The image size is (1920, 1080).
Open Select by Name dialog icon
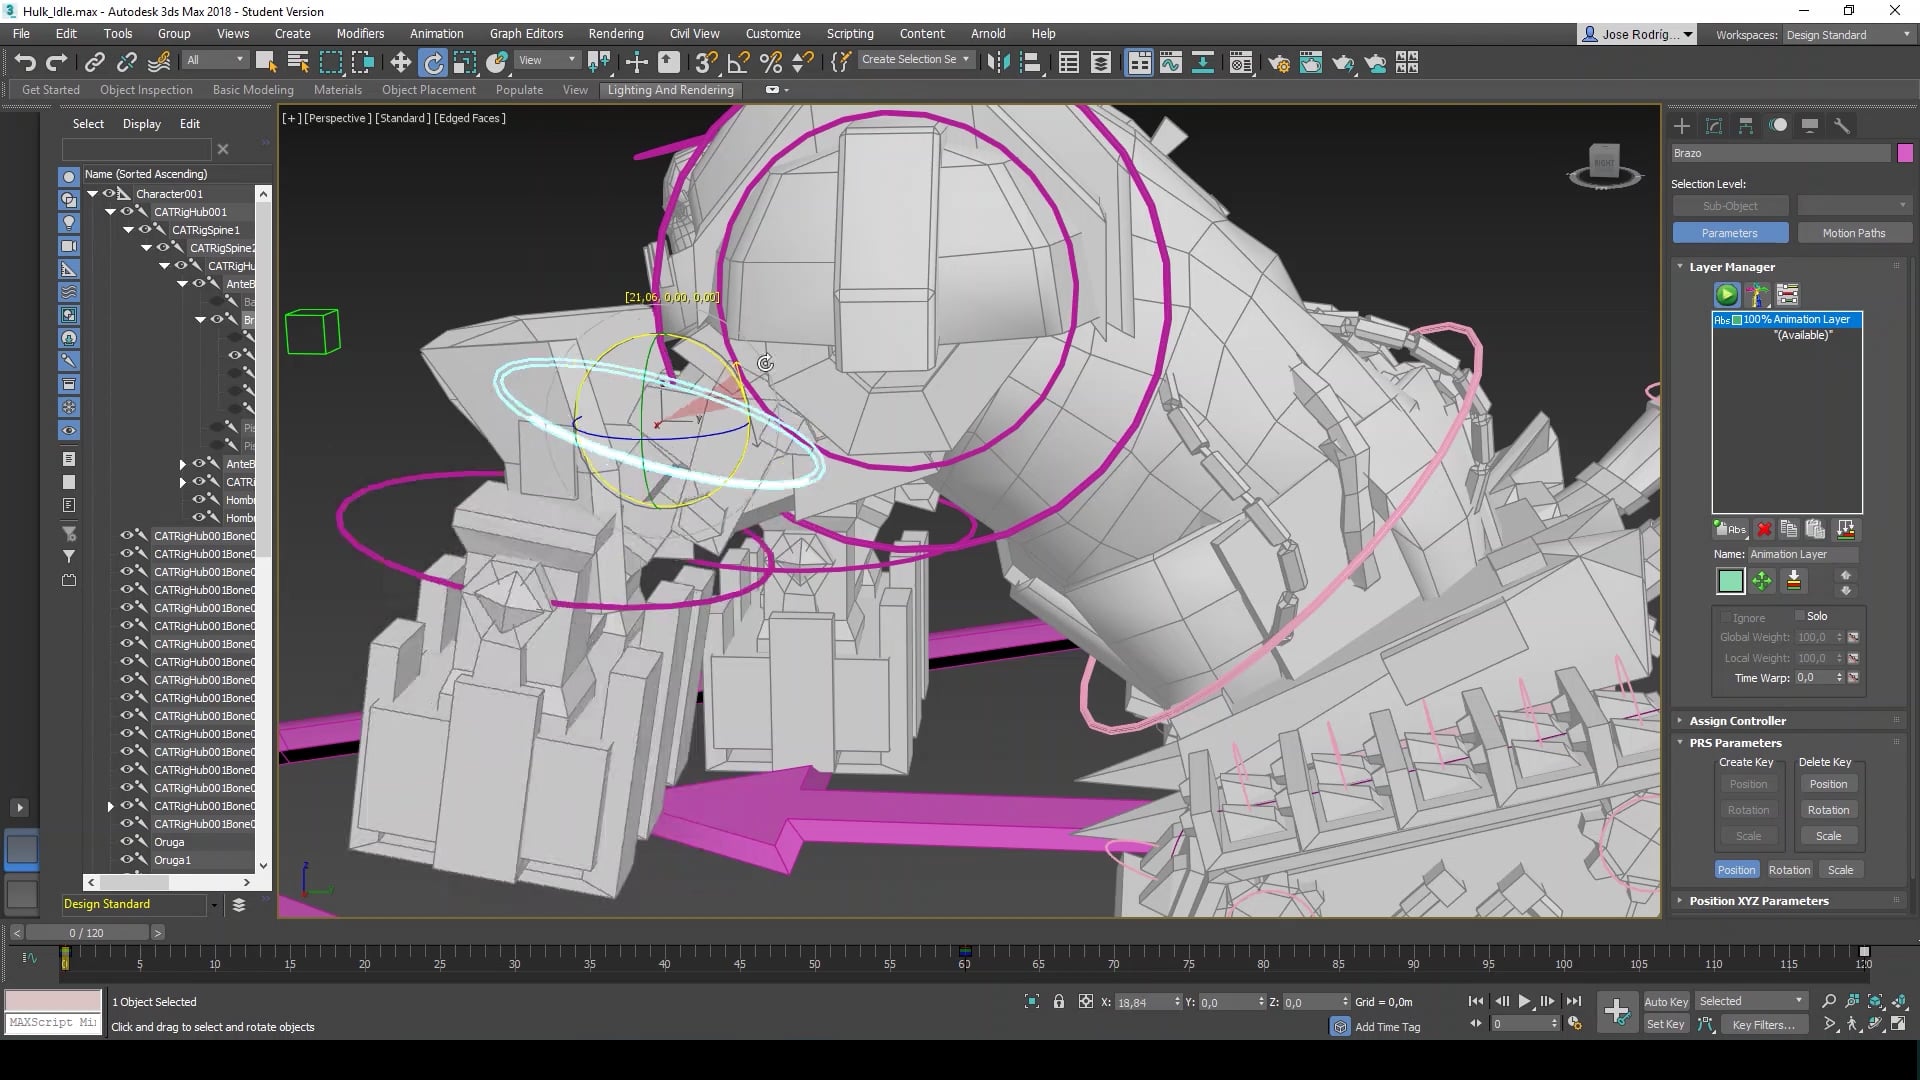click(298, 63)
